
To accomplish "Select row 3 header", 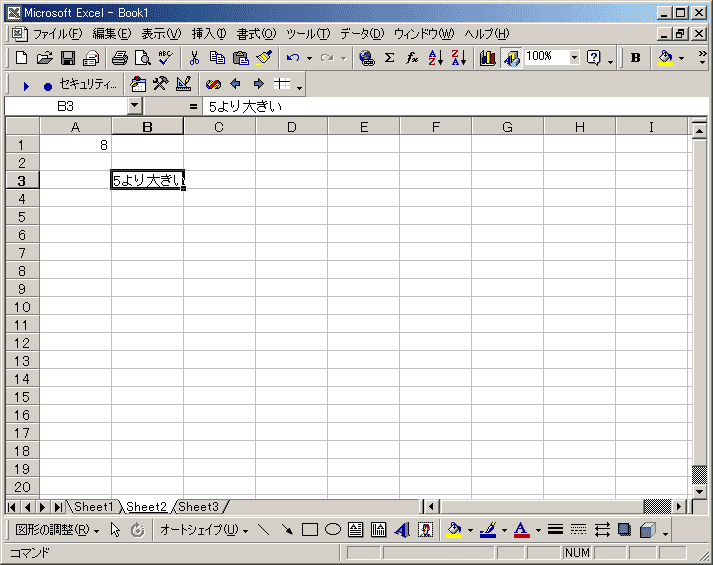I will (x=22, y=180).
